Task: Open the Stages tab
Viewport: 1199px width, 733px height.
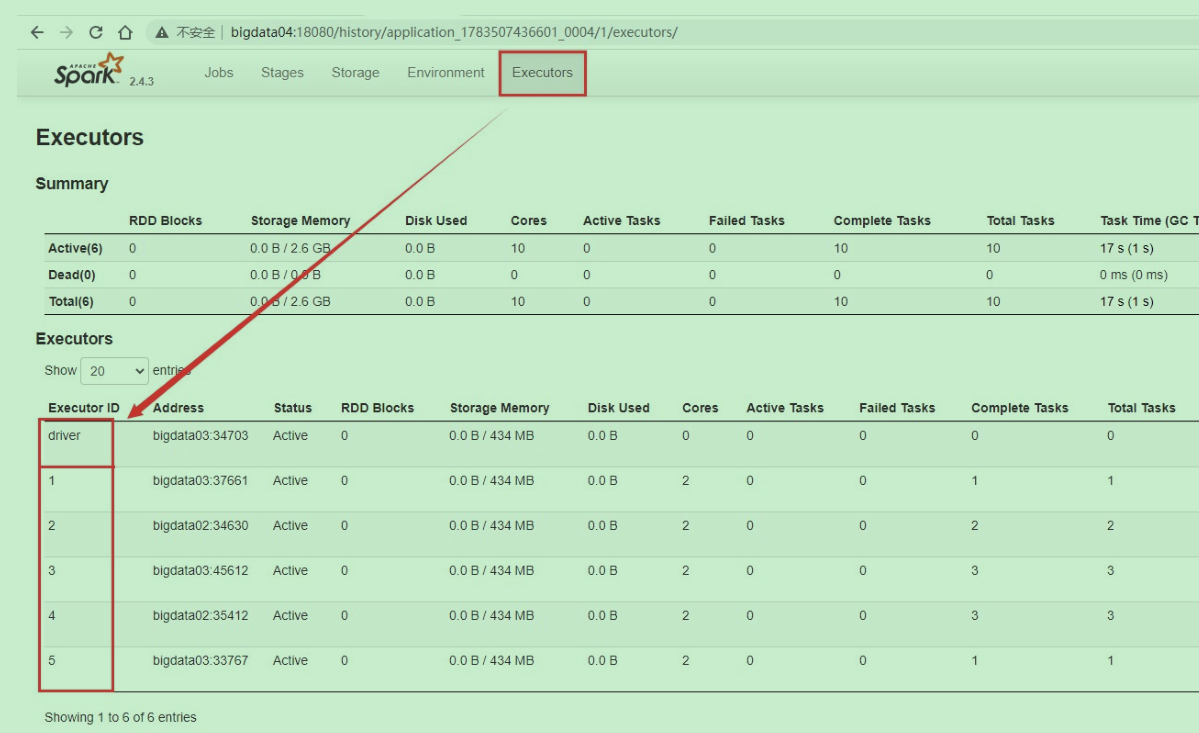Action: point(282,73)
